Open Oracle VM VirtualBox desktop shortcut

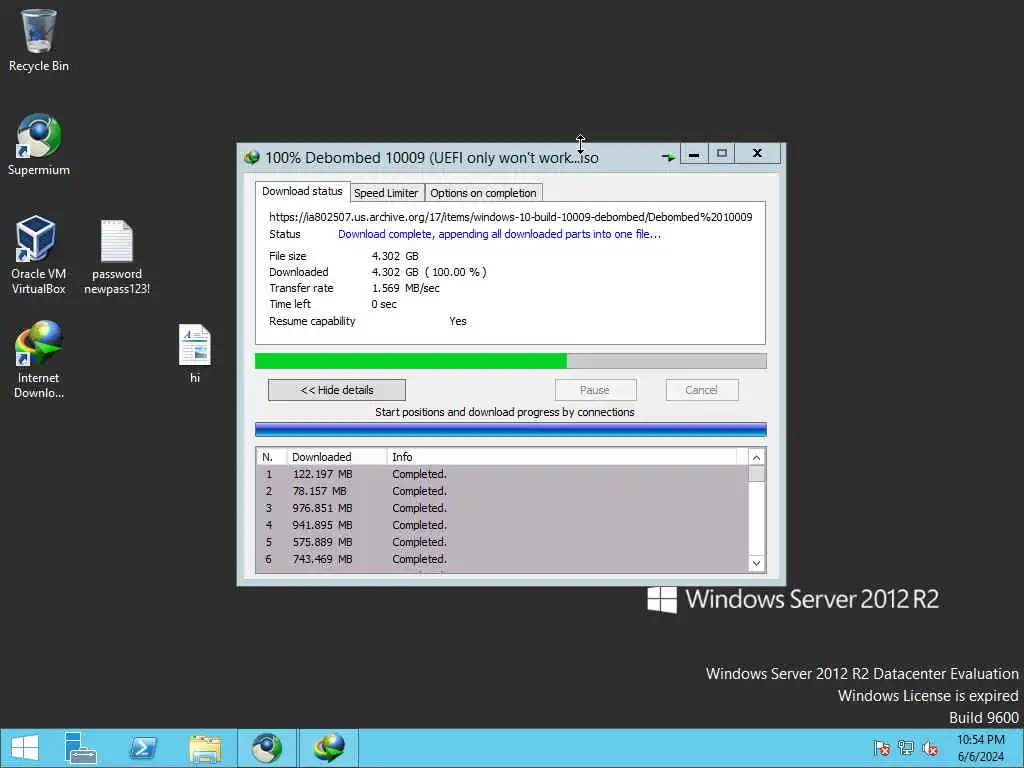click(39, 255)
